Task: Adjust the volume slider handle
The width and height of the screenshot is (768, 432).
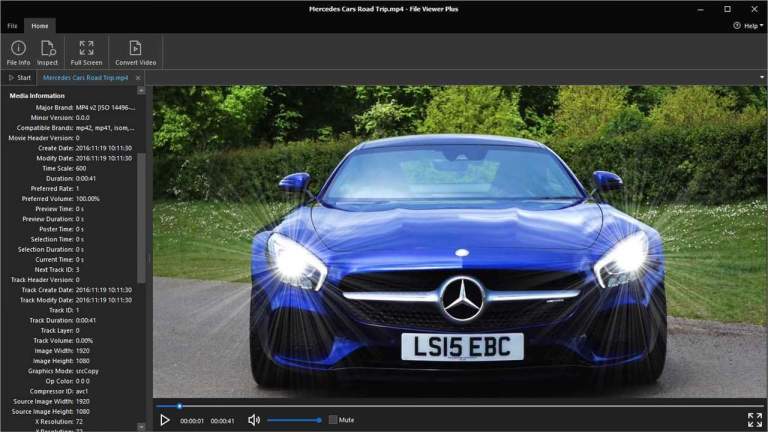Action: pyautogui.click(x=319, y=420)
